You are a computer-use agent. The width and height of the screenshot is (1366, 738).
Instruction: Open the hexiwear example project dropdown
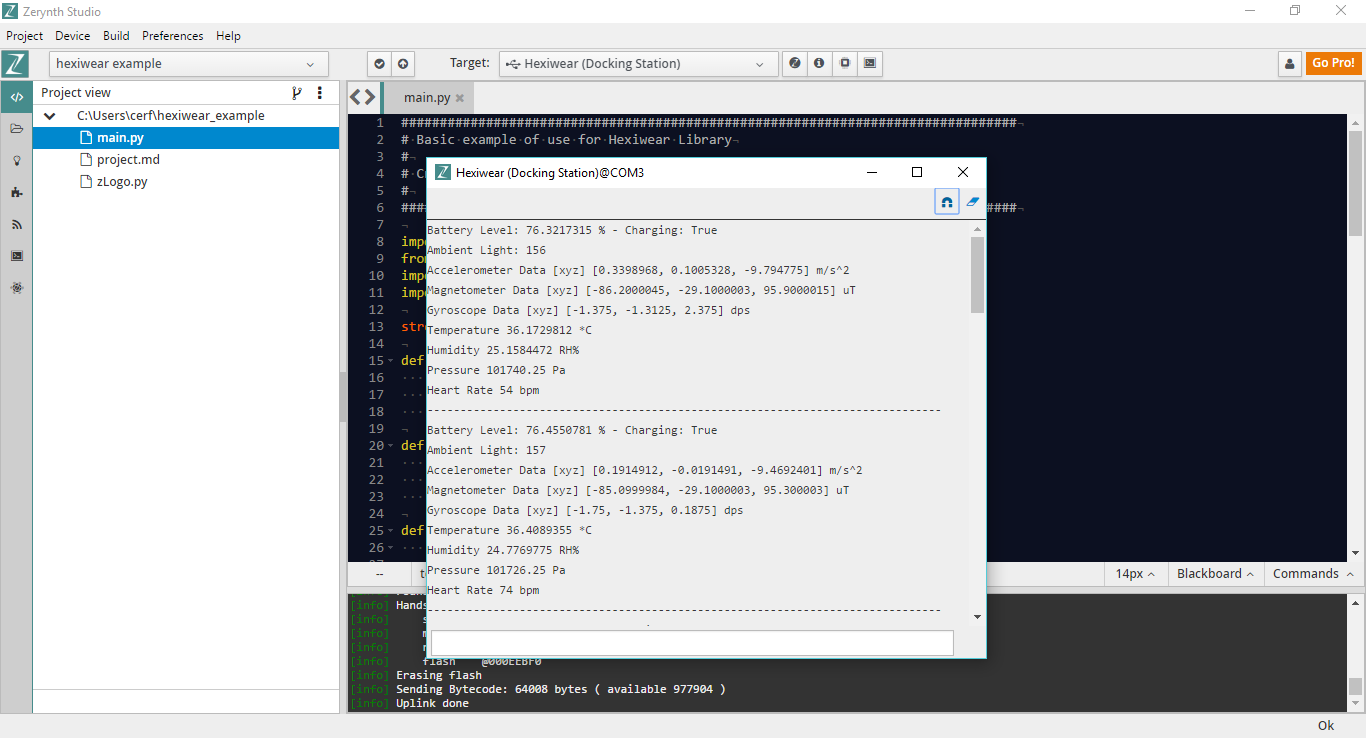tap(189, 64)
